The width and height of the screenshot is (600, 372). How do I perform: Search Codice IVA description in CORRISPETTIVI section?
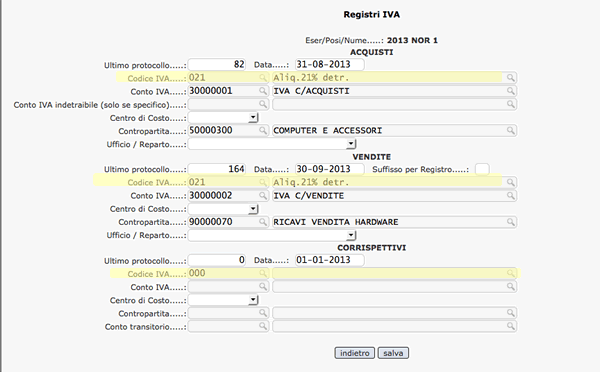pos(510,273)
